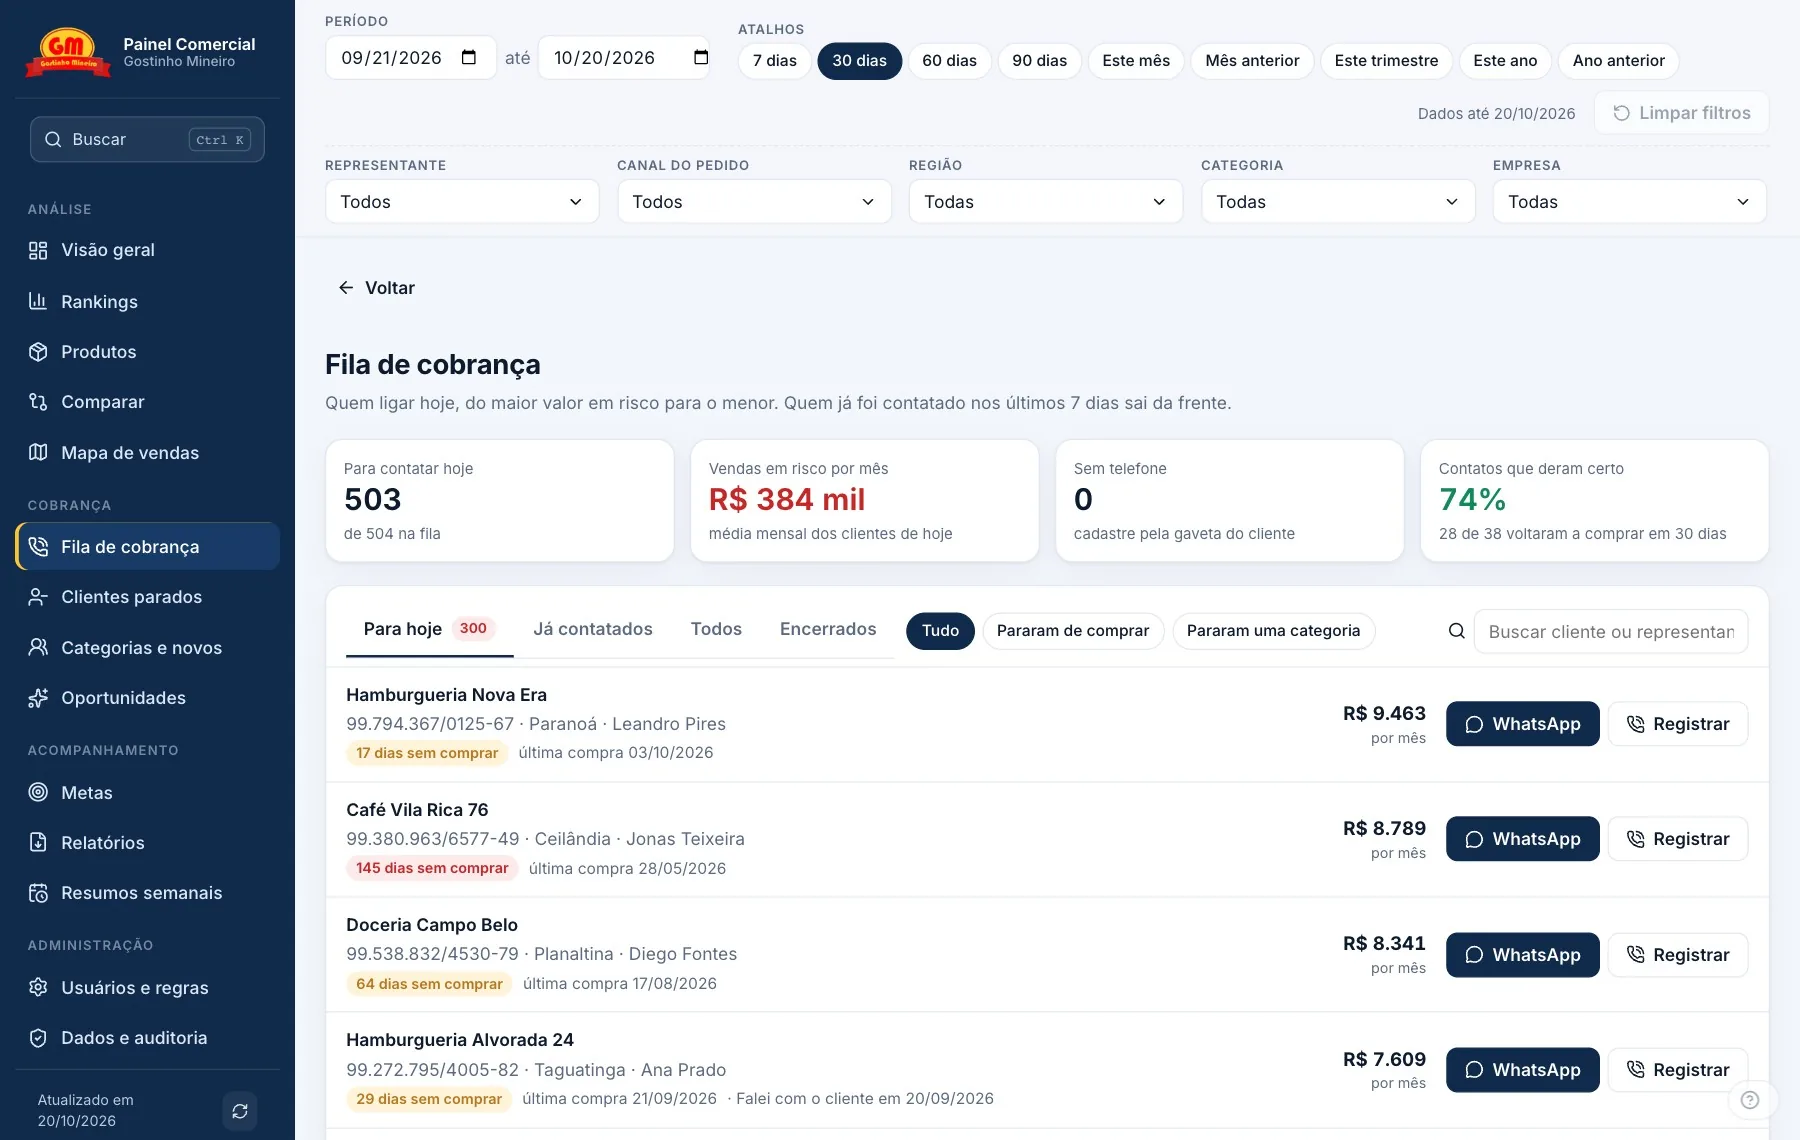Select the 60 dias shortcut
Viewport: 1800px width, 1140px height.
point(950,61)
